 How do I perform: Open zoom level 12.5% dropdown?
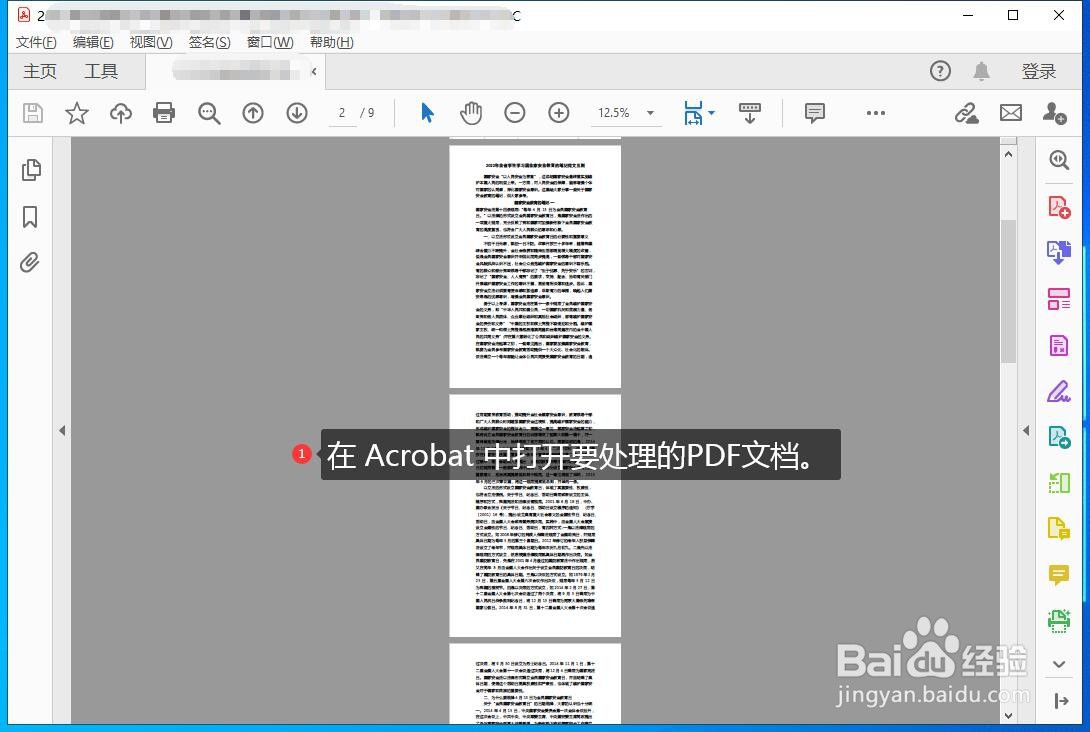point(651,113)
